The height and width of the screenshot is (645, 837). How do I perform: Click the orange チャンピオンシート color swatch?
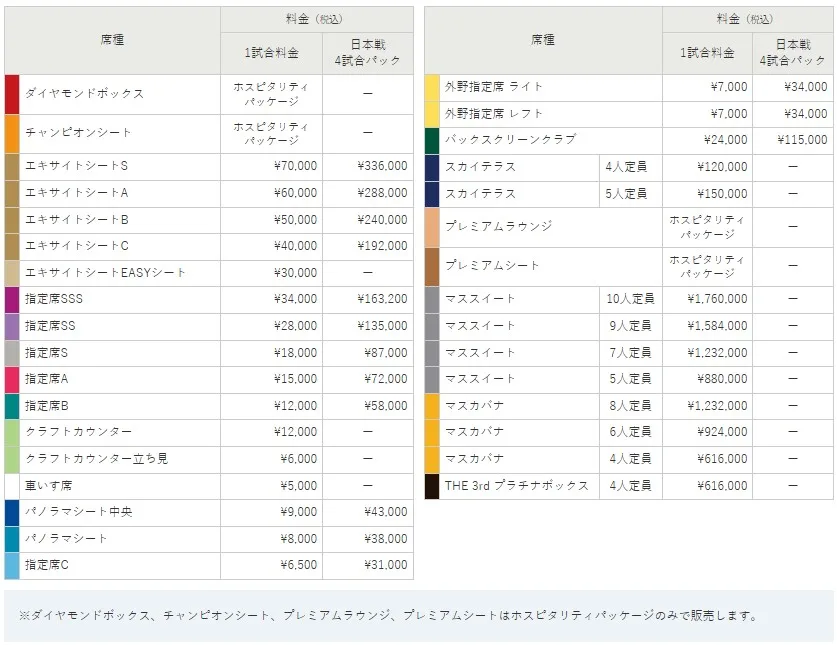tap(12, 133)
